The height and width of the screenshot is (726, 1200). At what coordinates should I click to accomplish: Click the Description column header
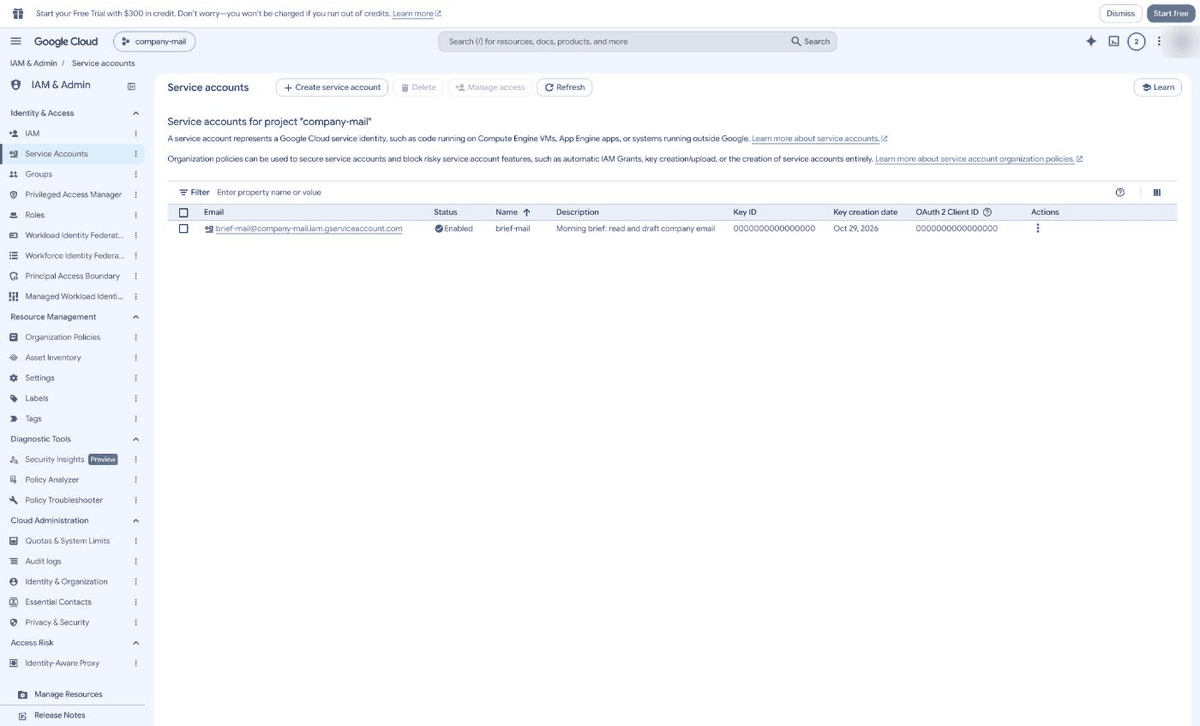pos(577,212)
